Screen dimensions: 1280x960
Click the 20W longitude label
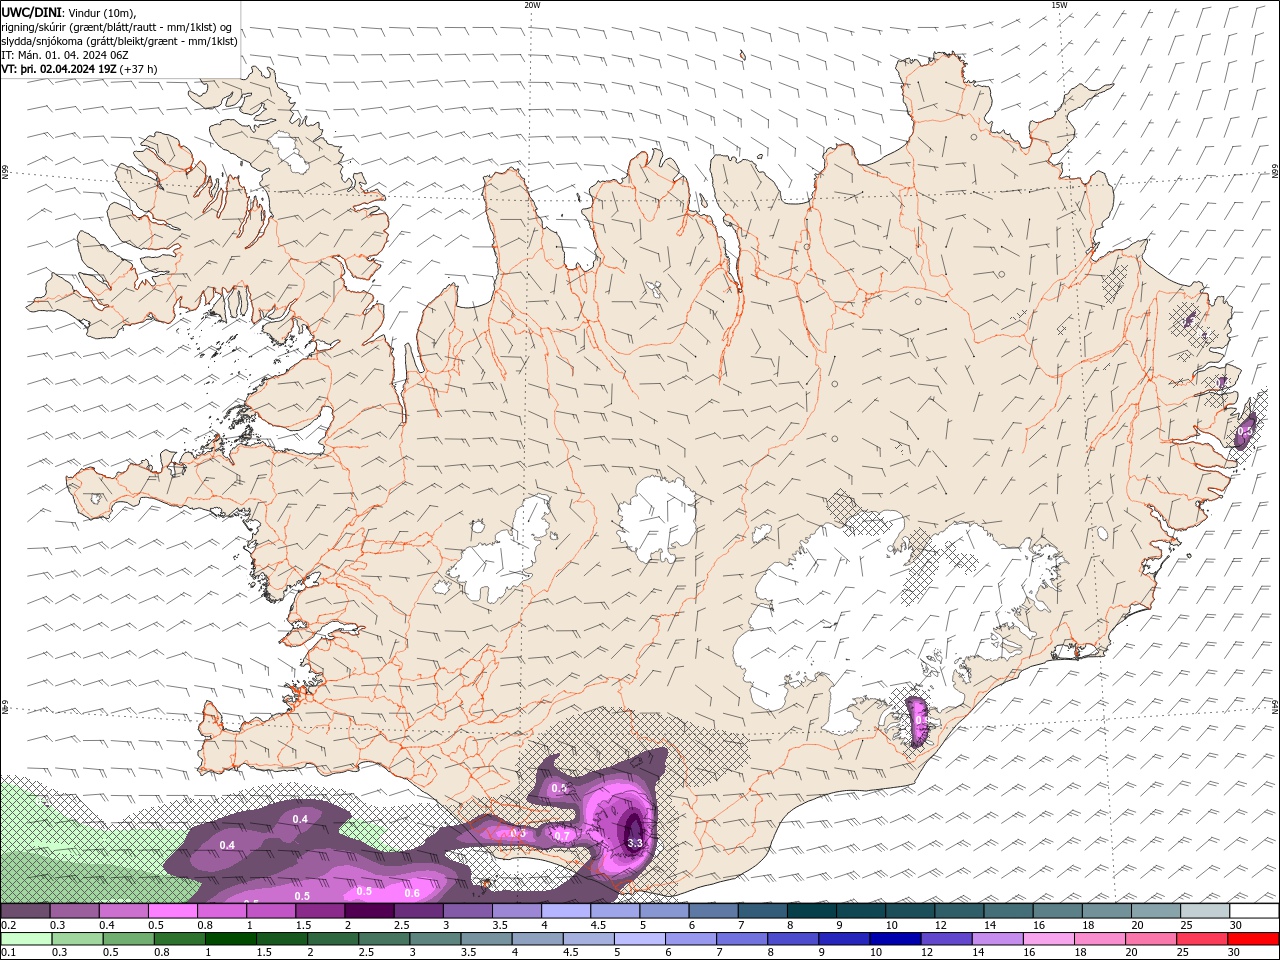532,5
